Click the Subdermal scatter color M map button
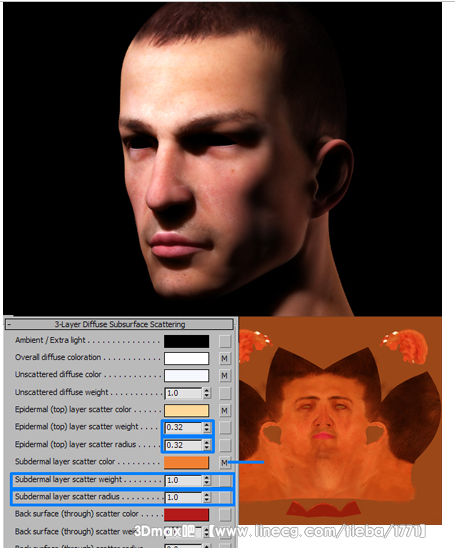Image resolution: width=455 pixels, height=548 pixels. 225,463
